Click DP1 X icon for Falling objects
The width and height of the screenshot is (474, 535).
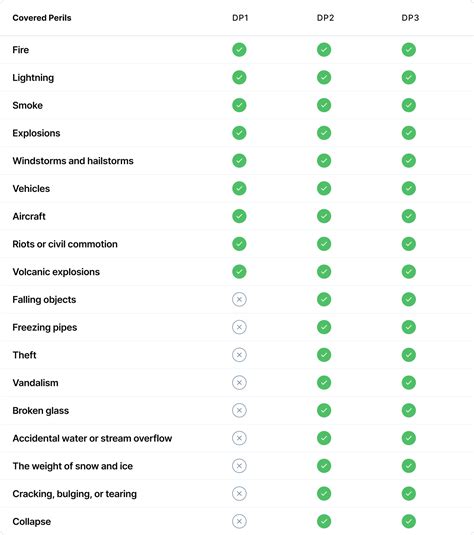239,300
